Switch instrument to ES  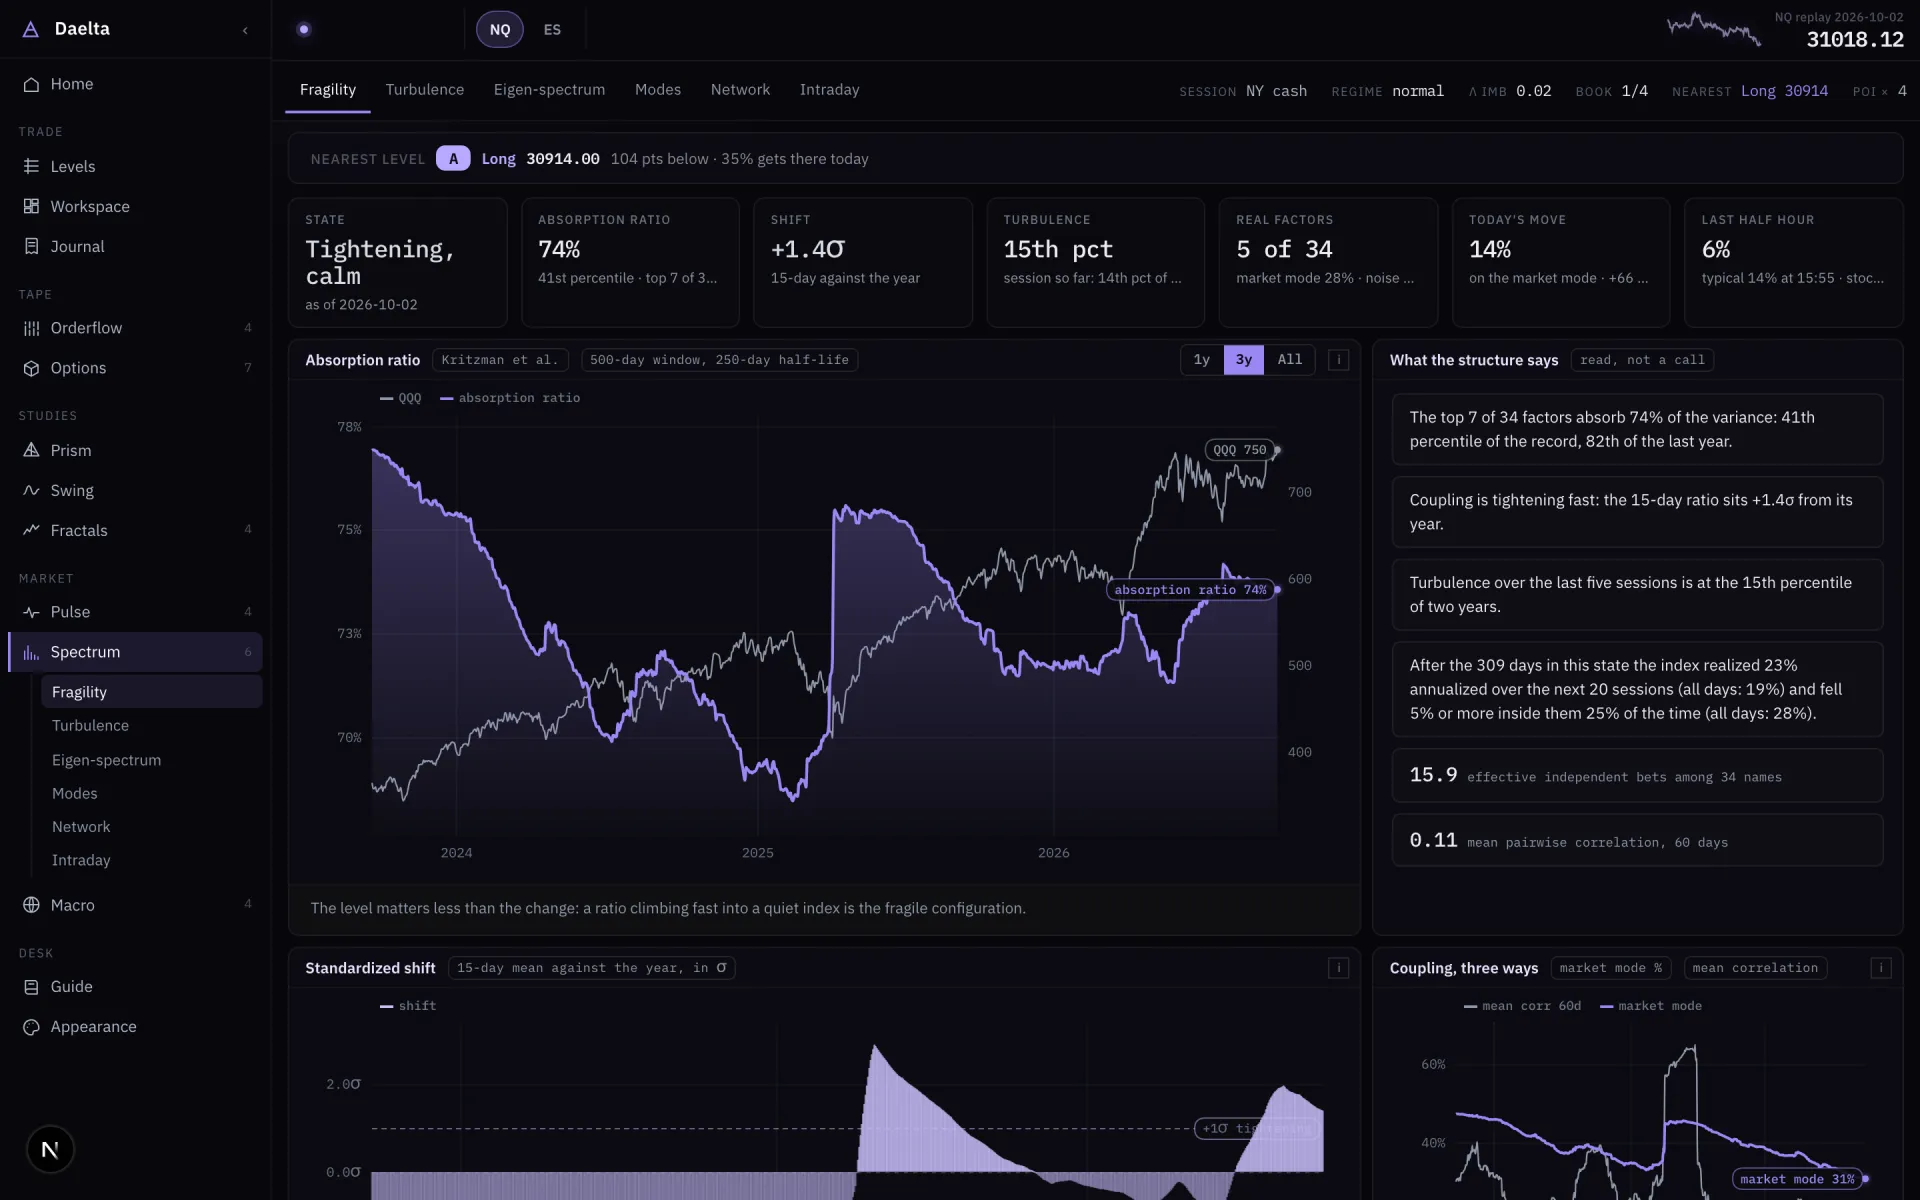(x=552, y=30)
